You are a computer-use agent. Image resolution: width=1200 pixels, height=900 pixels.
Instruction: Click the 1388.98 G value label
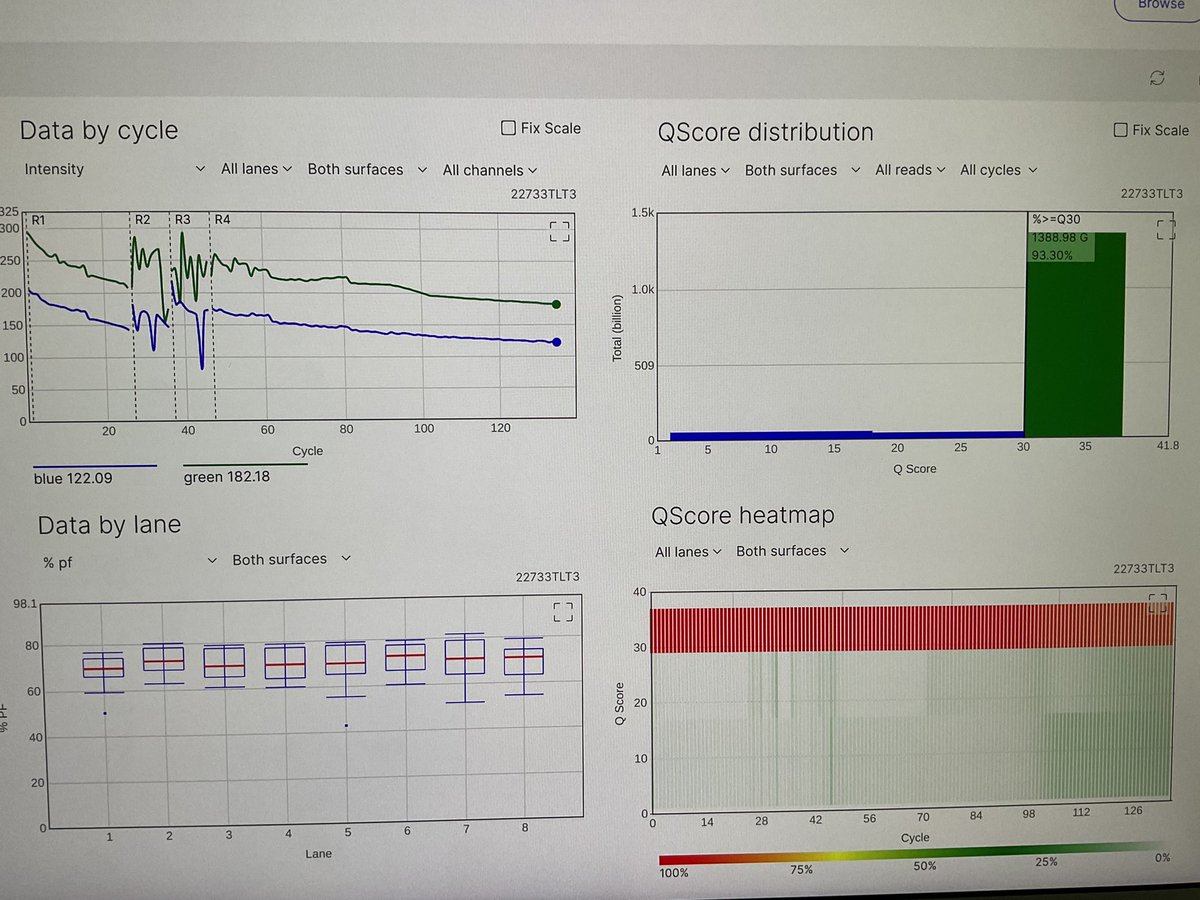coord(1062,237)
